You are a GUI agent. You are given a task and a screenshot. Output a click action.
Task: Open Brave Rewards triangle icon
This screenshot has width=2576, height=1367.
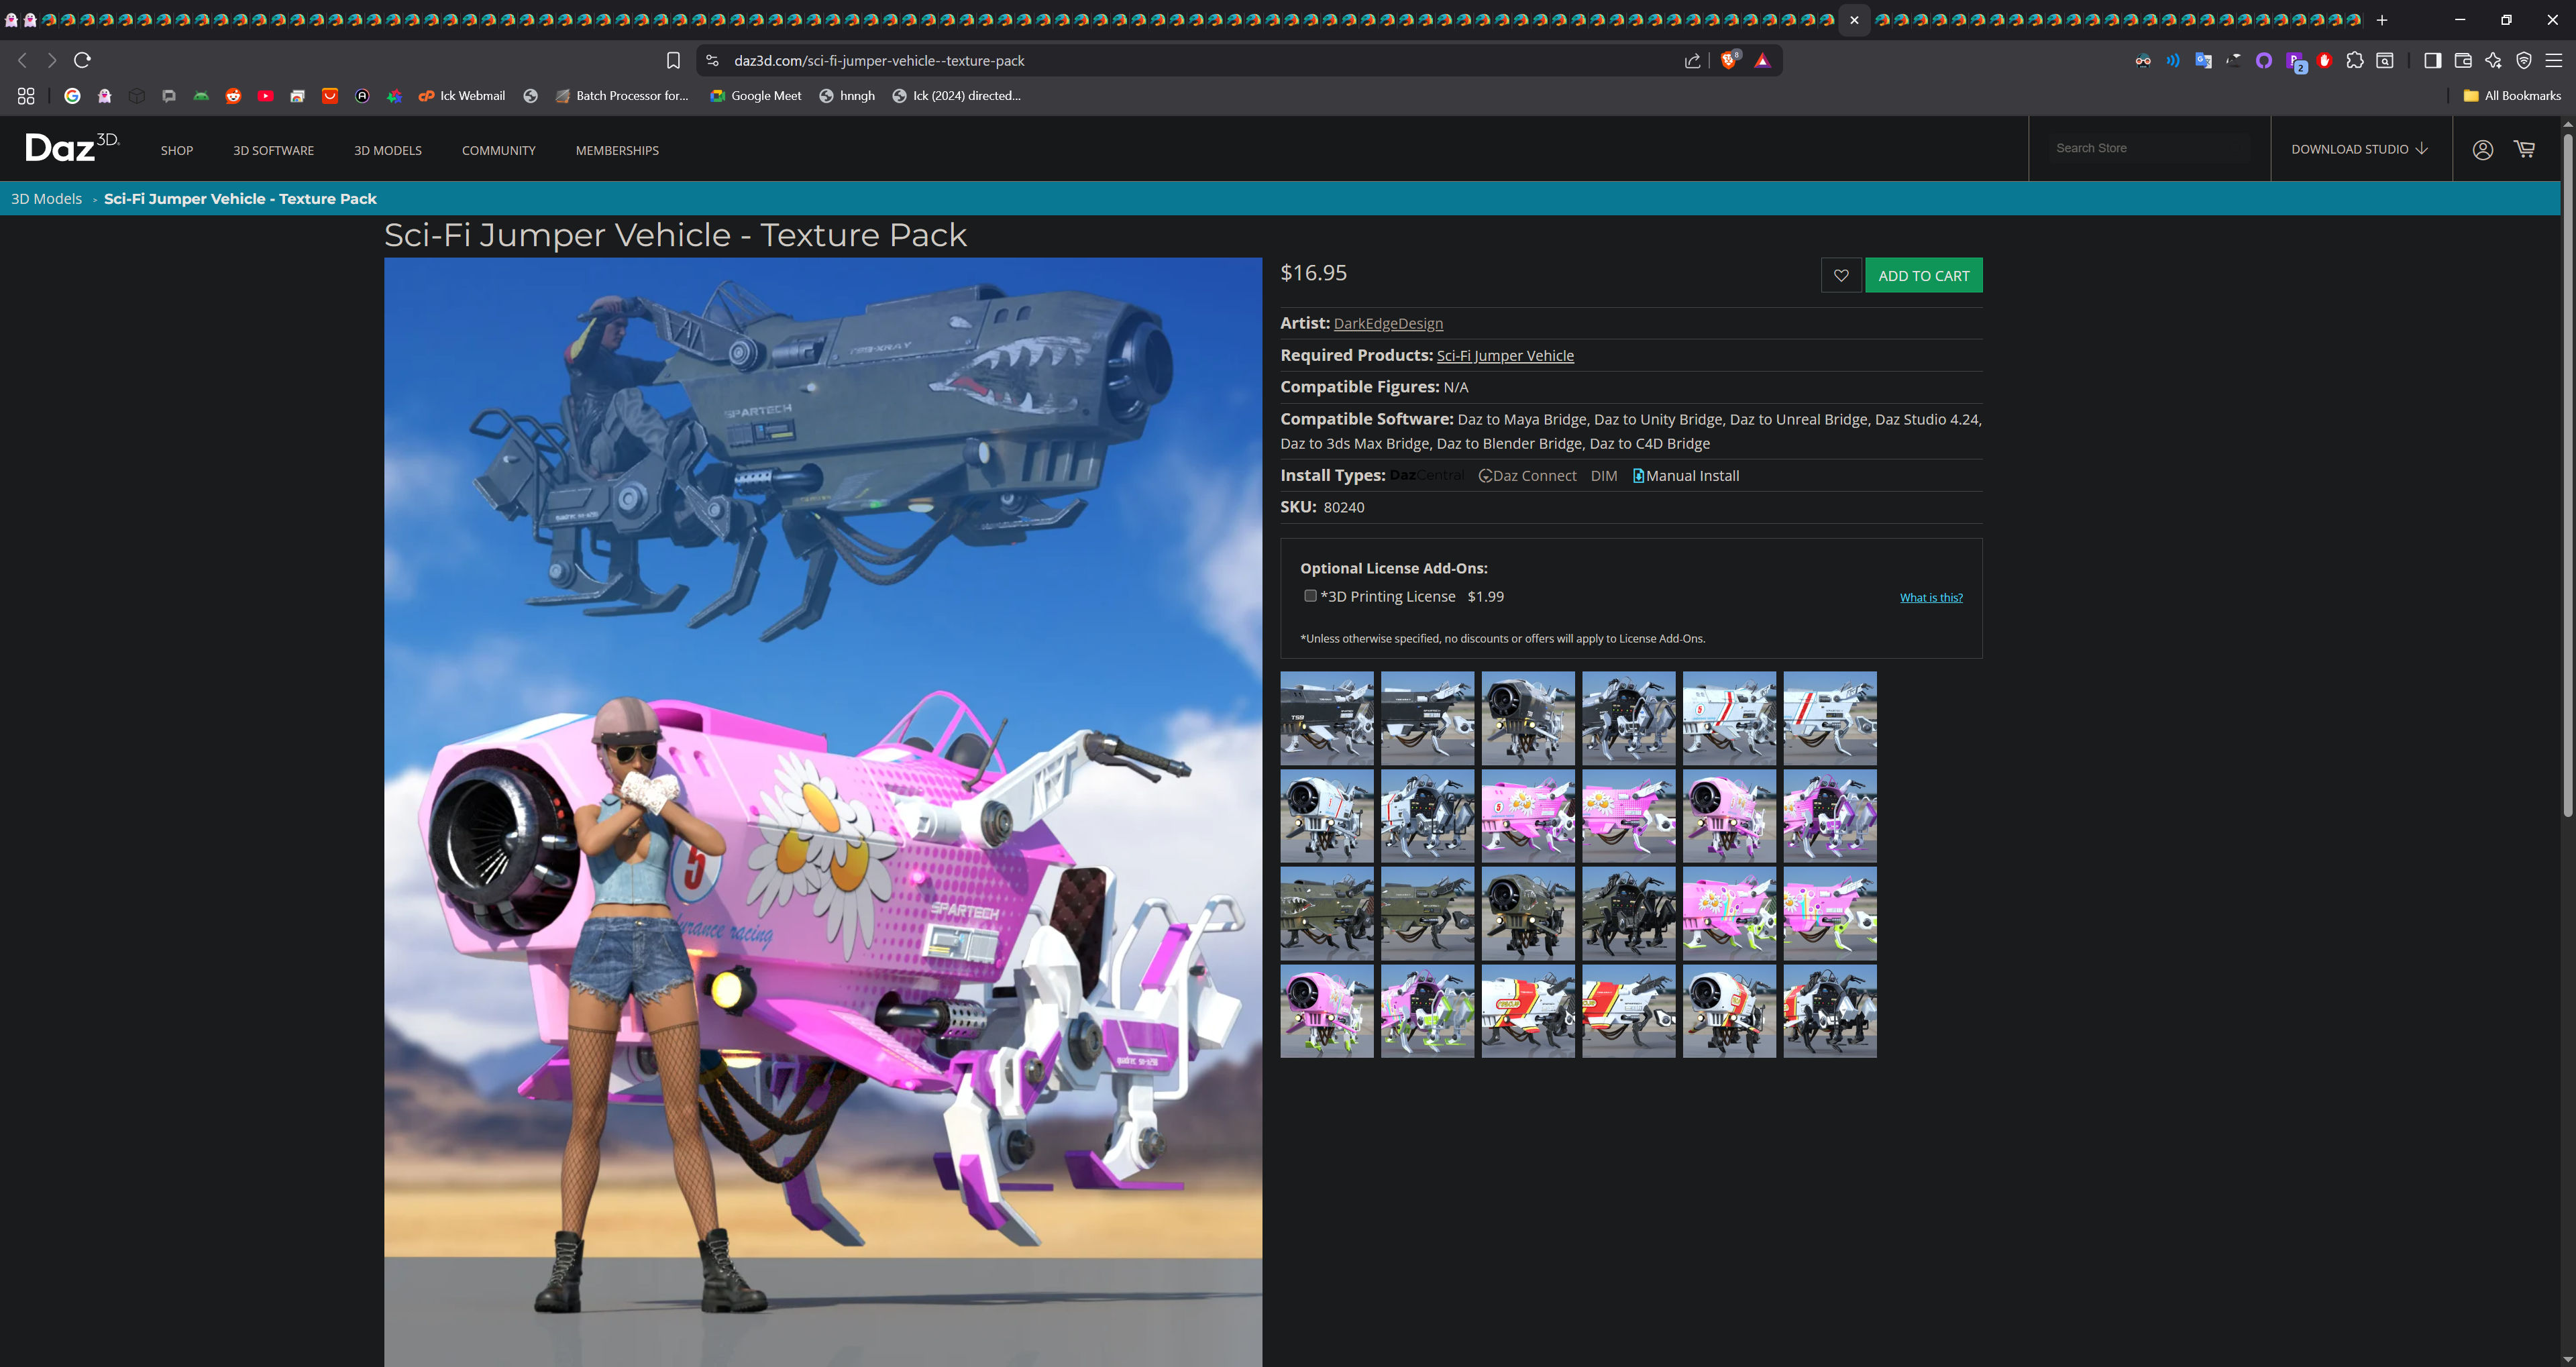tap(1762, 61)
